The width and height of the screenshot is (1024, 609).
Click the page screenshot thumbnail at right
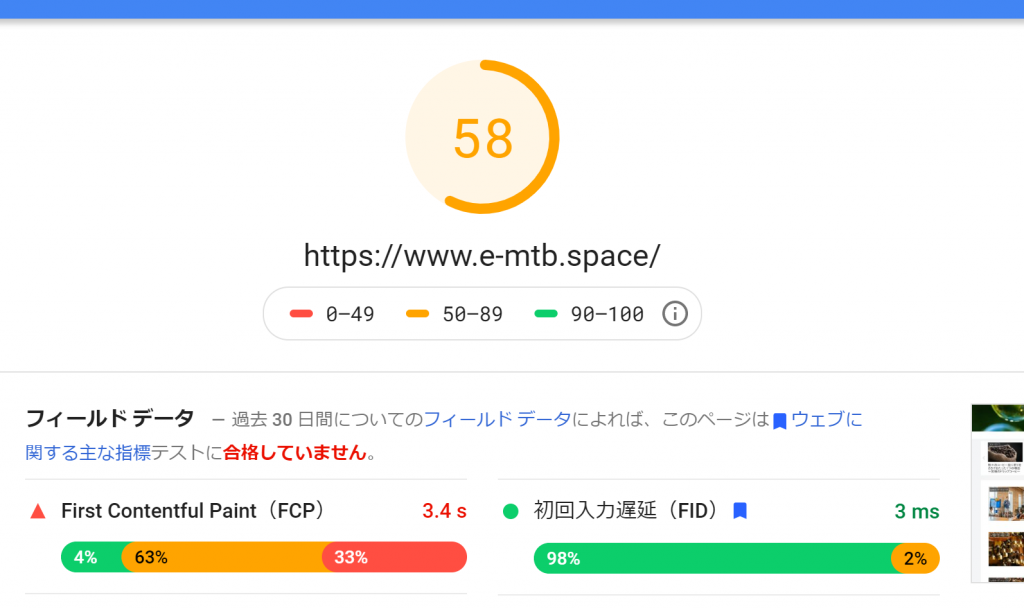pyautogui.click(x=997, y=493)
